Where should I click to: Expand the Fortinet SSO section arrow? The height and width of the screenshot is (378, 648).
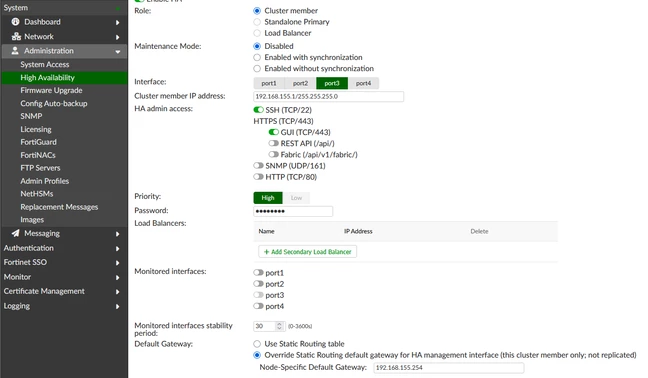(x=117, y=263)
